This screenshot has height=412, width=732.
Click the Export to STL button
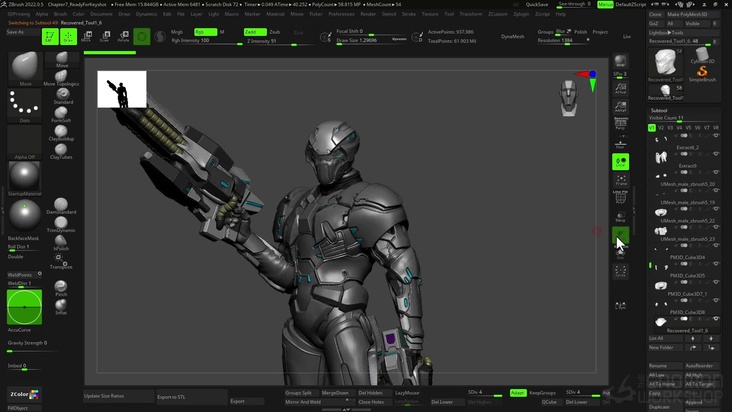click(x=192, y=397)
